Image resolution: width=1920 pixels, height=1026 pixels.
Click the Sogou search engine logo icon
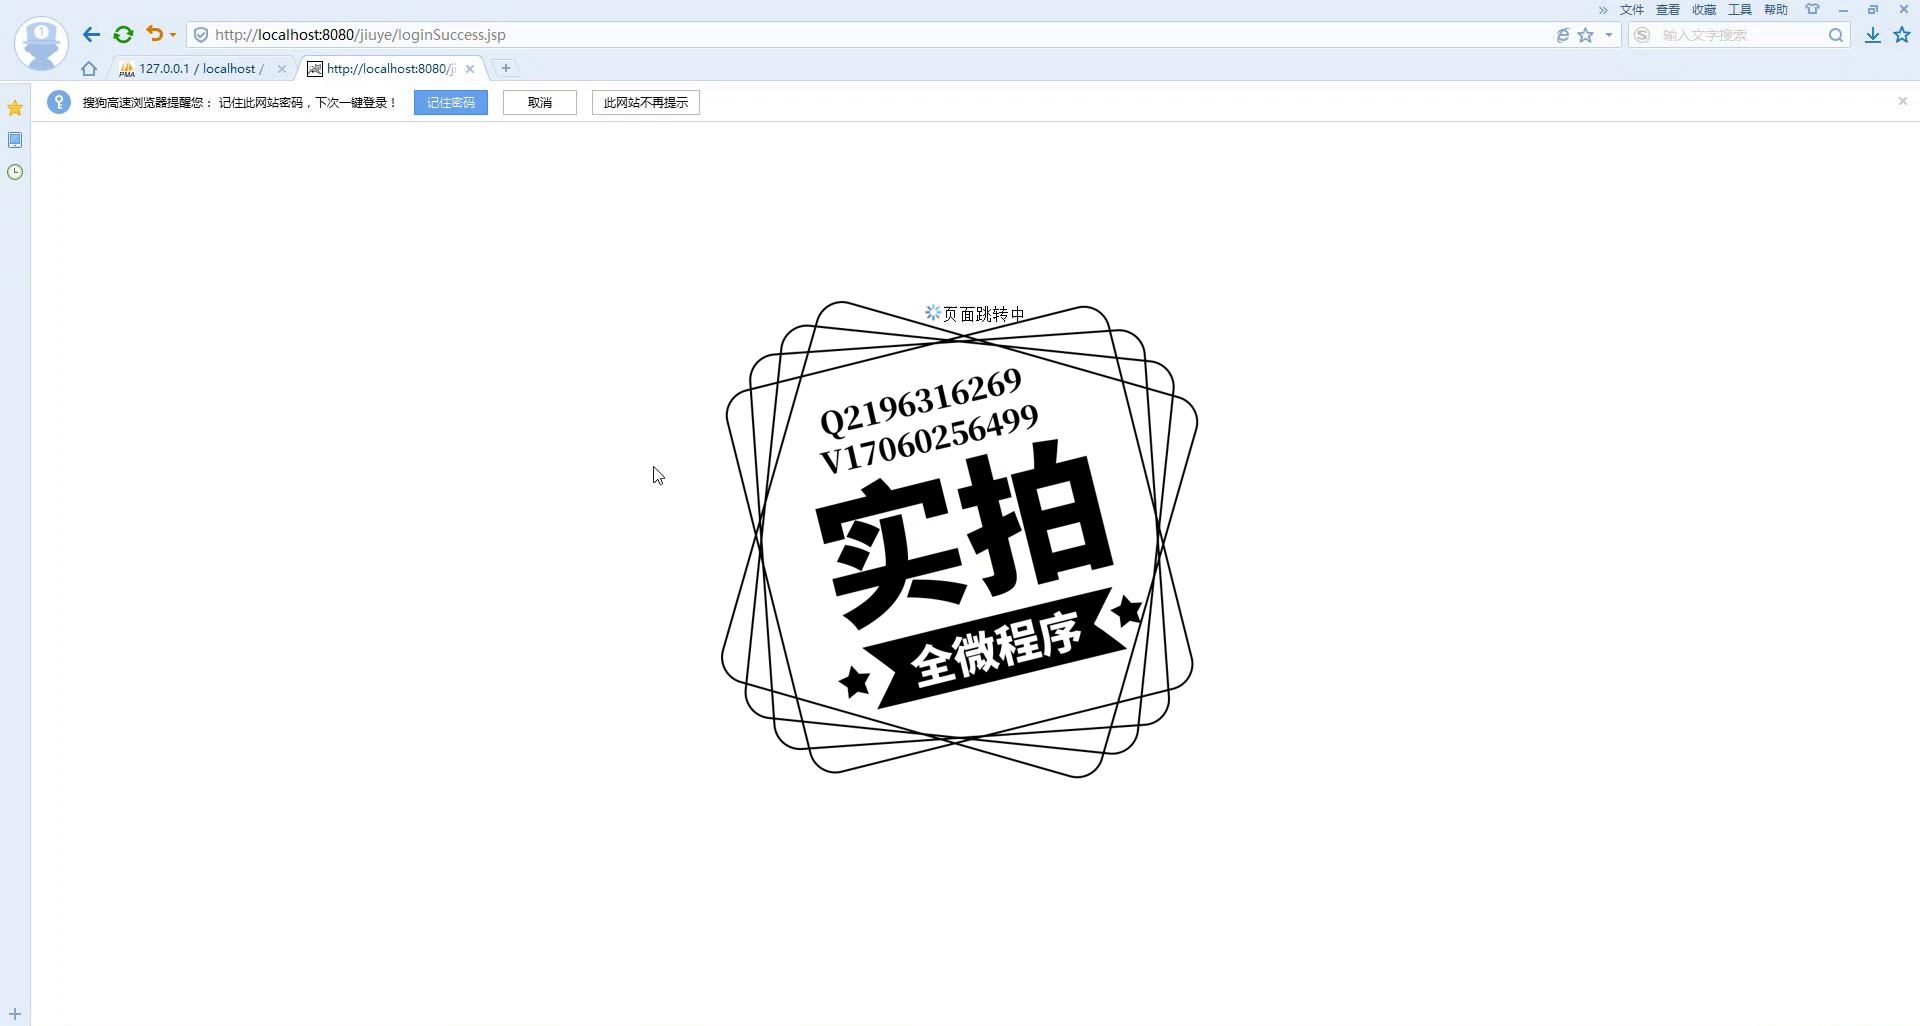[1642, 35]
